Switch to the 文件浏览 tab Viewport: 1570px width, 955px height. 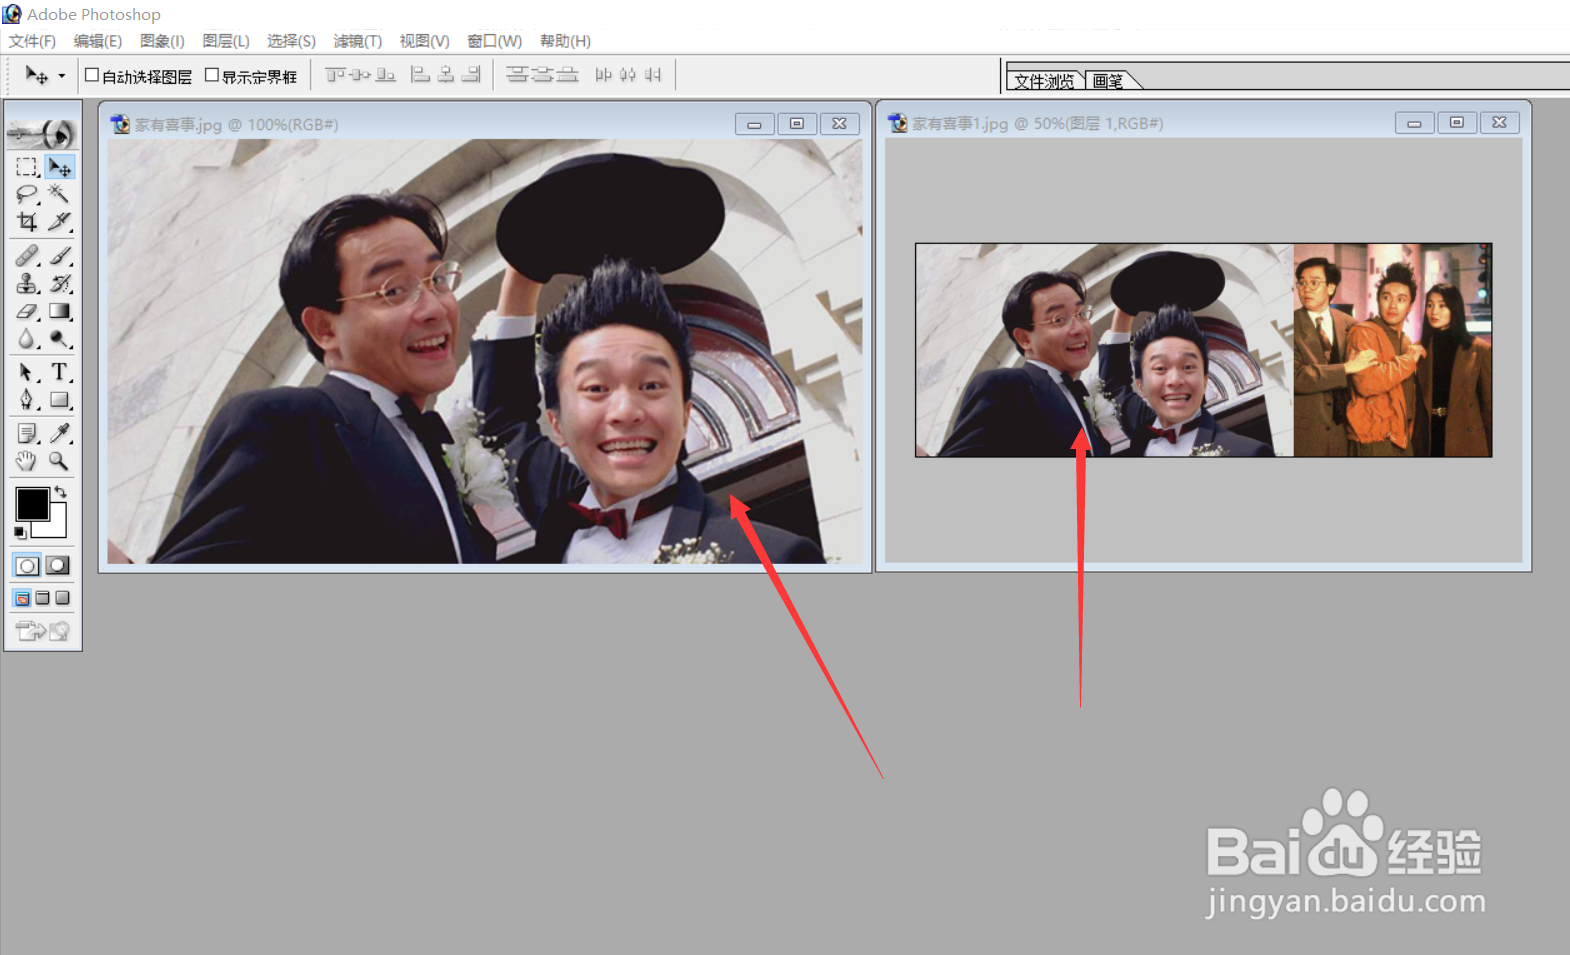pyautogui.click(x=1045, y=81)
